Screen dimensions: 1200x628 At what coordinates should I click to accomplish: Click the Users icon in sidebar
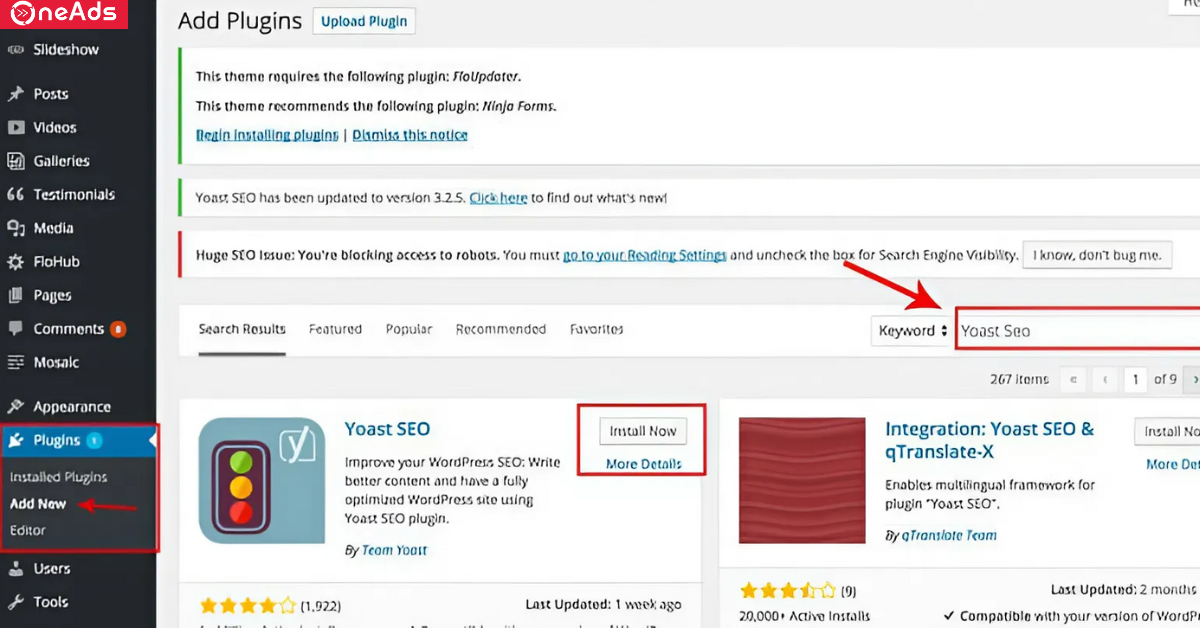[15, 568]
